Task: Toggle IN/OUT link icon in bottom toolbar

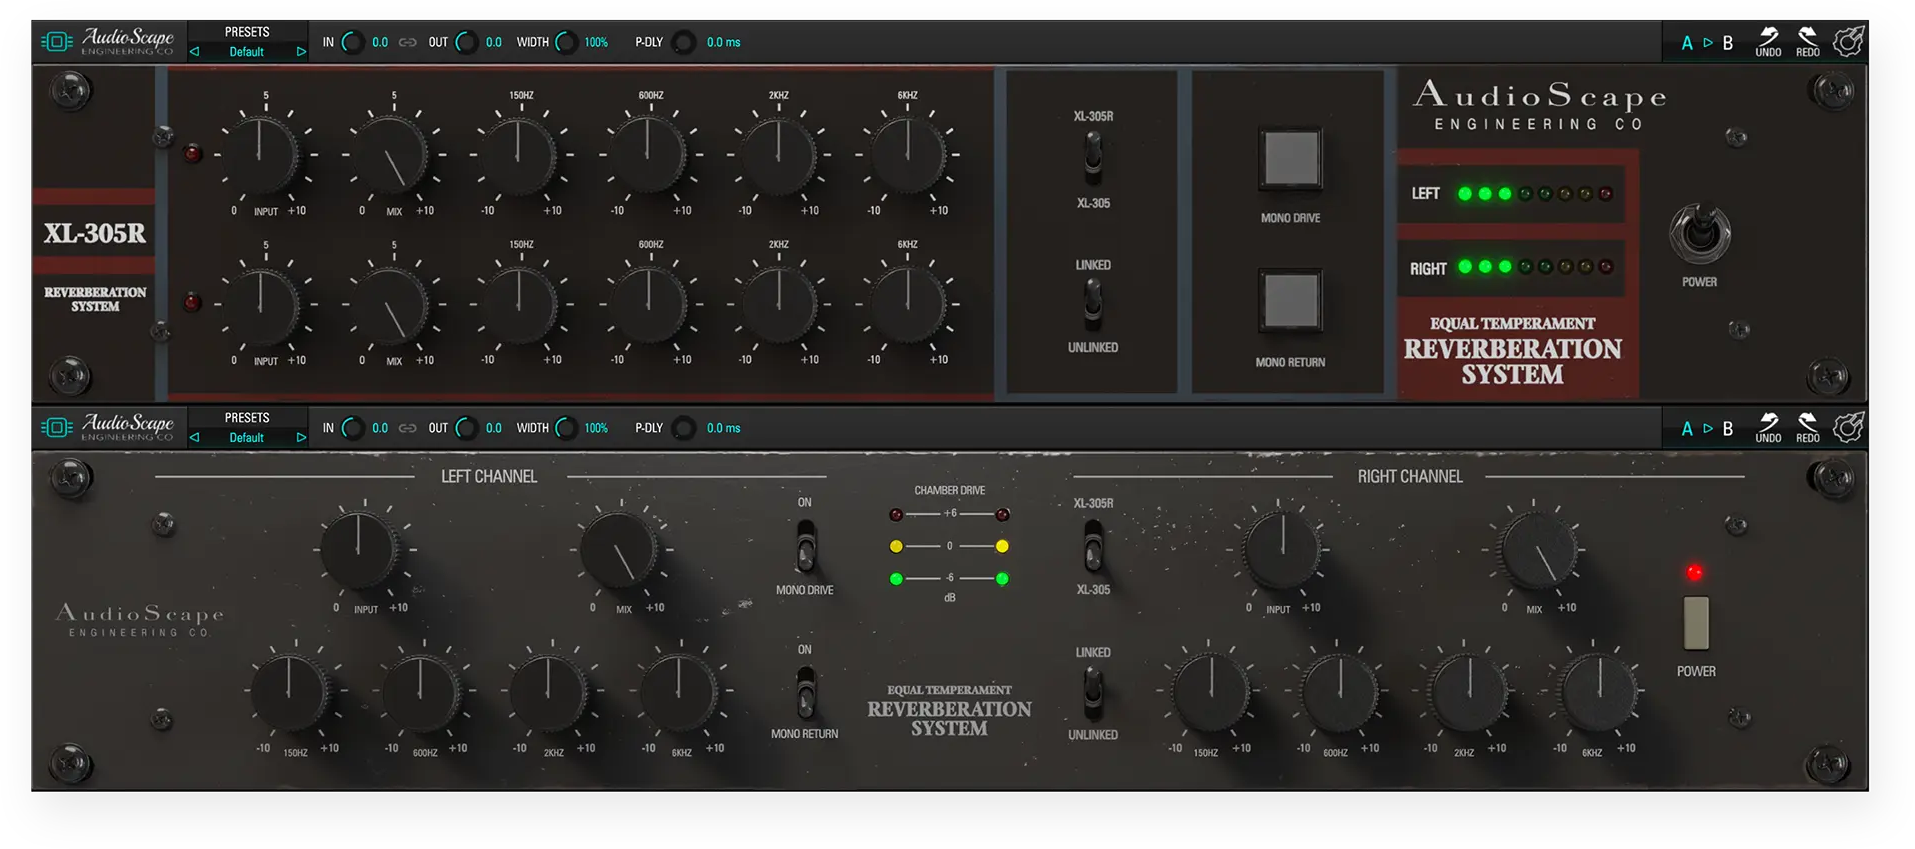Action: tap(408, 428)
